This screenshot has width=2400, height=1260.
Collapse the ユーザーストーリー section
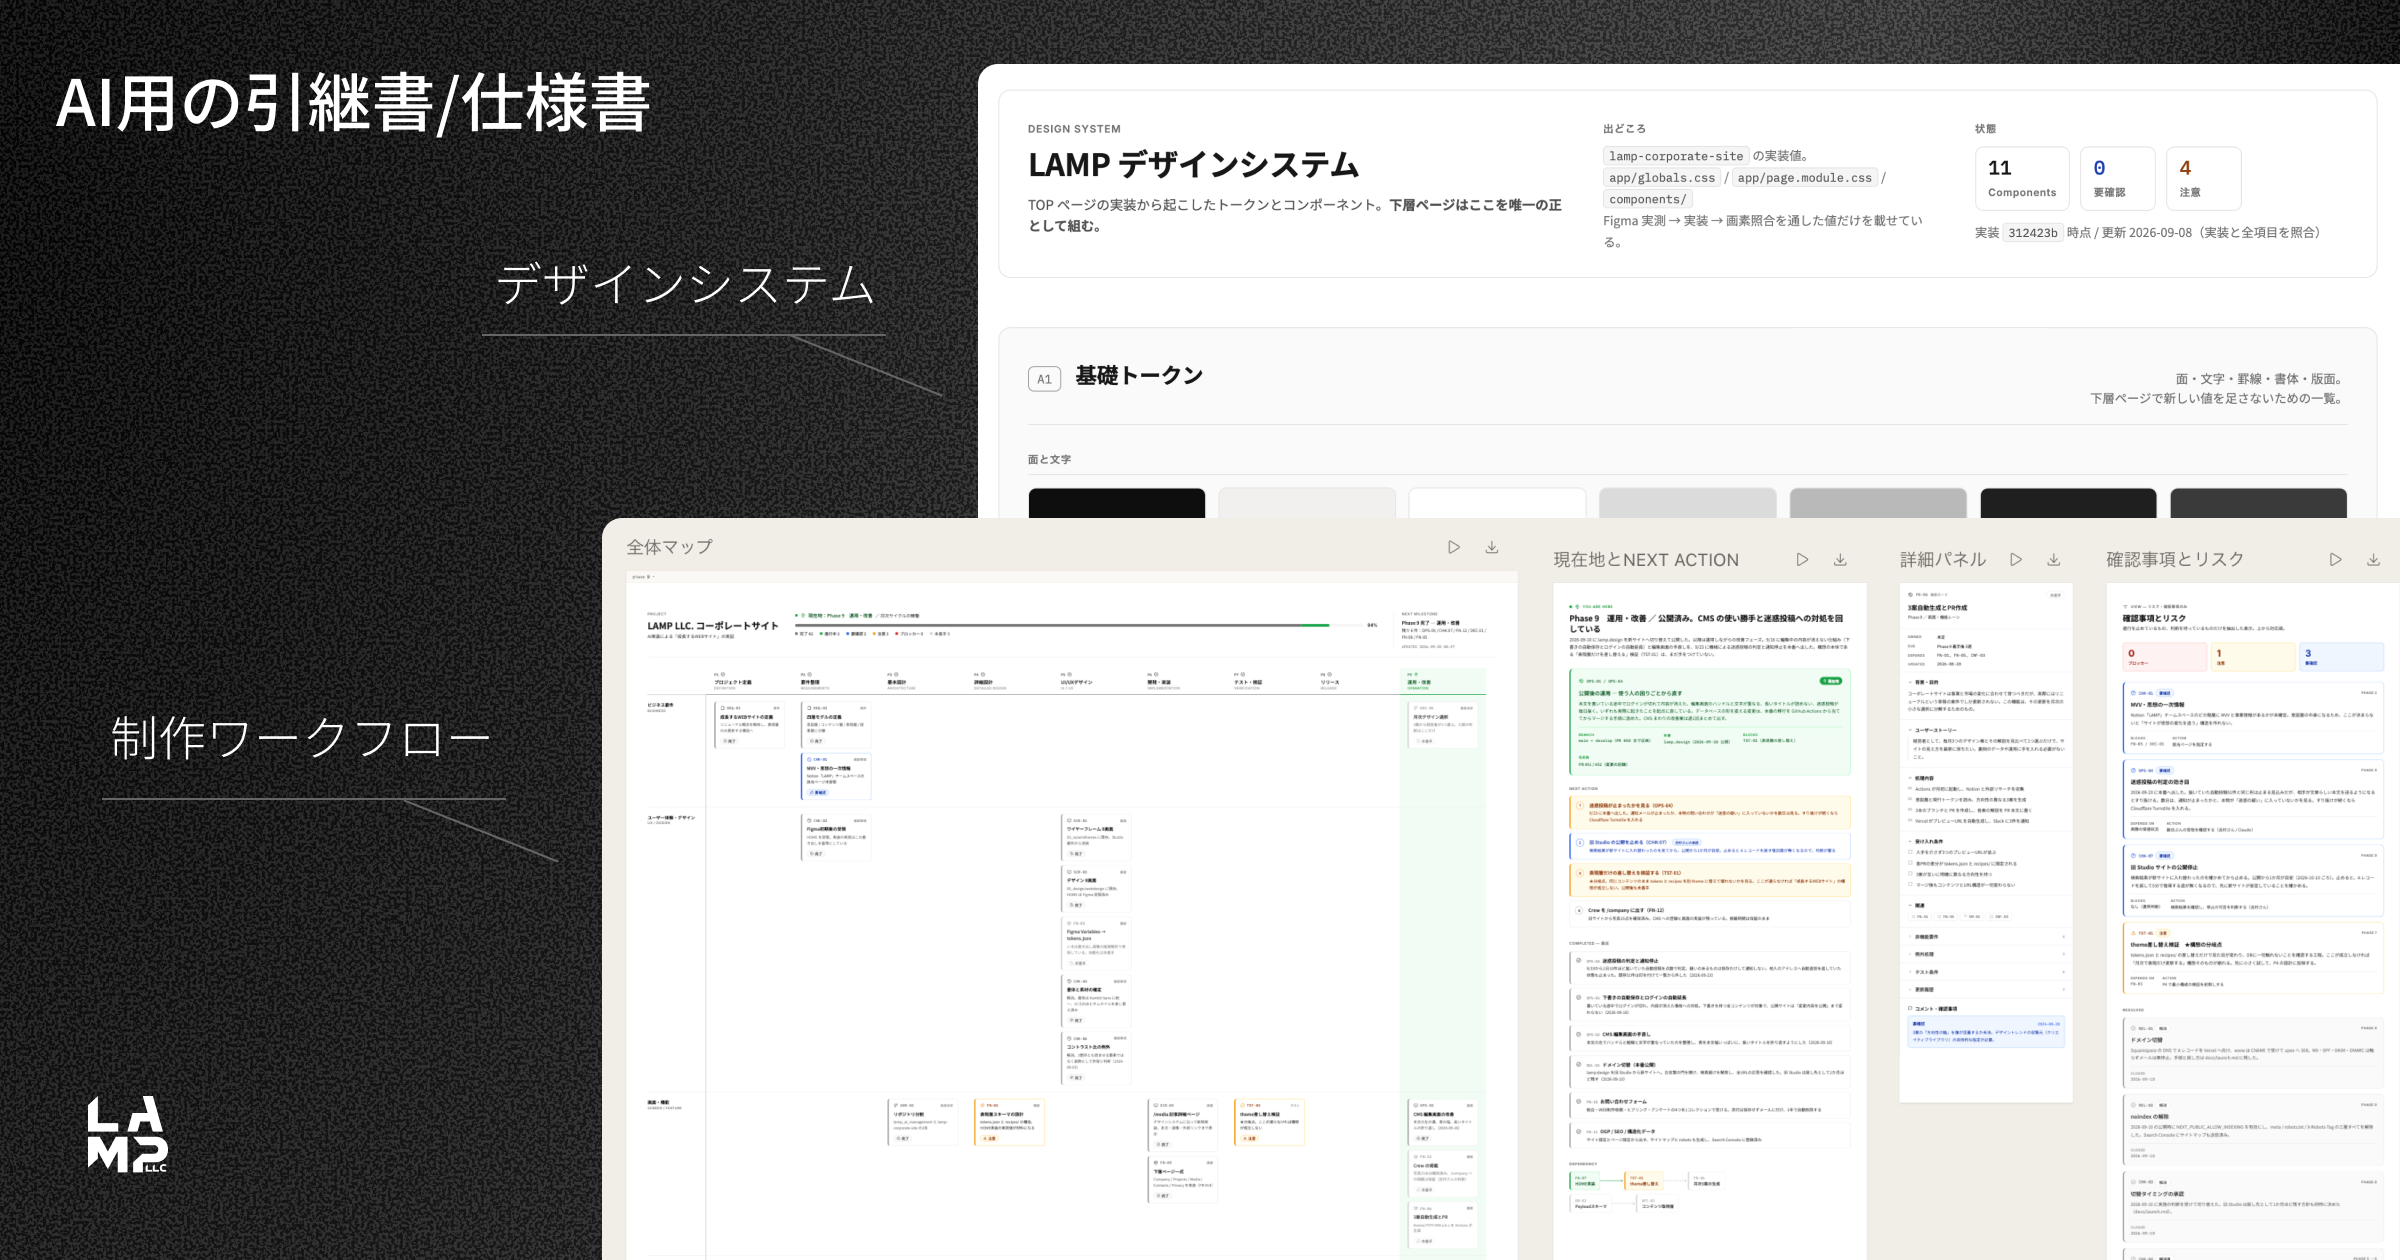click(x=1933, y=730)
